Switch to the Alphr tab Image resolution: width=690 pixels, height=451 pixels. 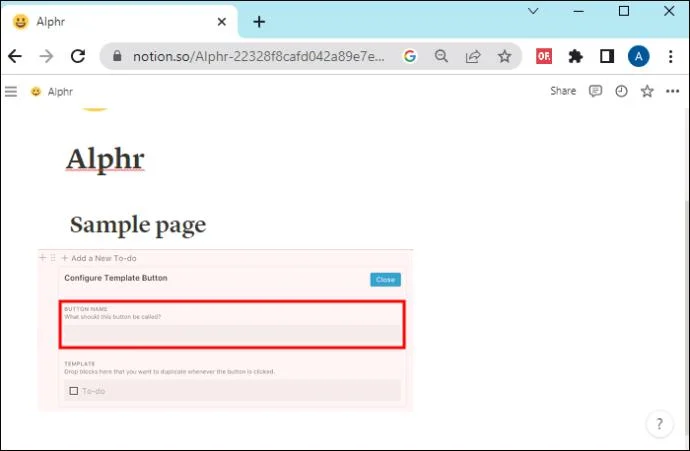(119, 22)
